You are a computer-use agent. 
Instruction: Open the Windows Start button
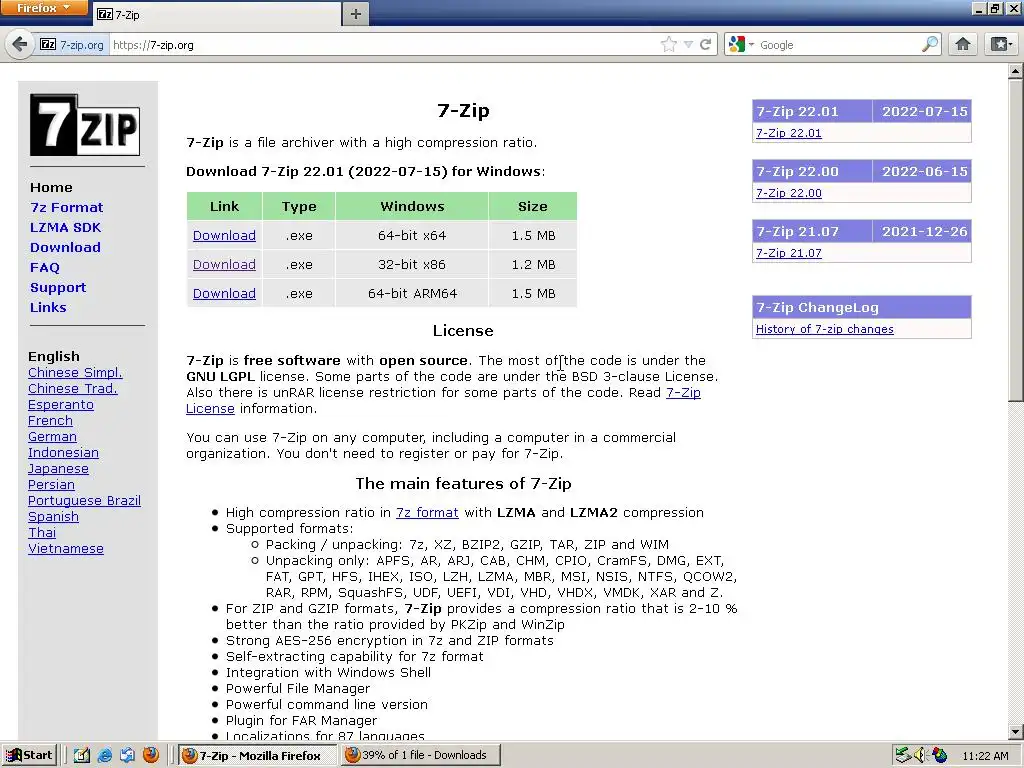point(29,755)
